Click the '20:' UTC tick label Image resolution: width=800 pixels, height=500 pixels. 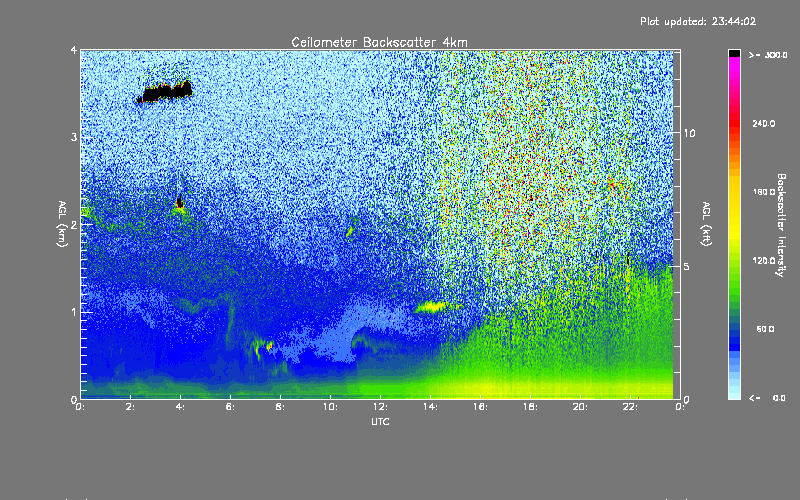click(581, 407)
